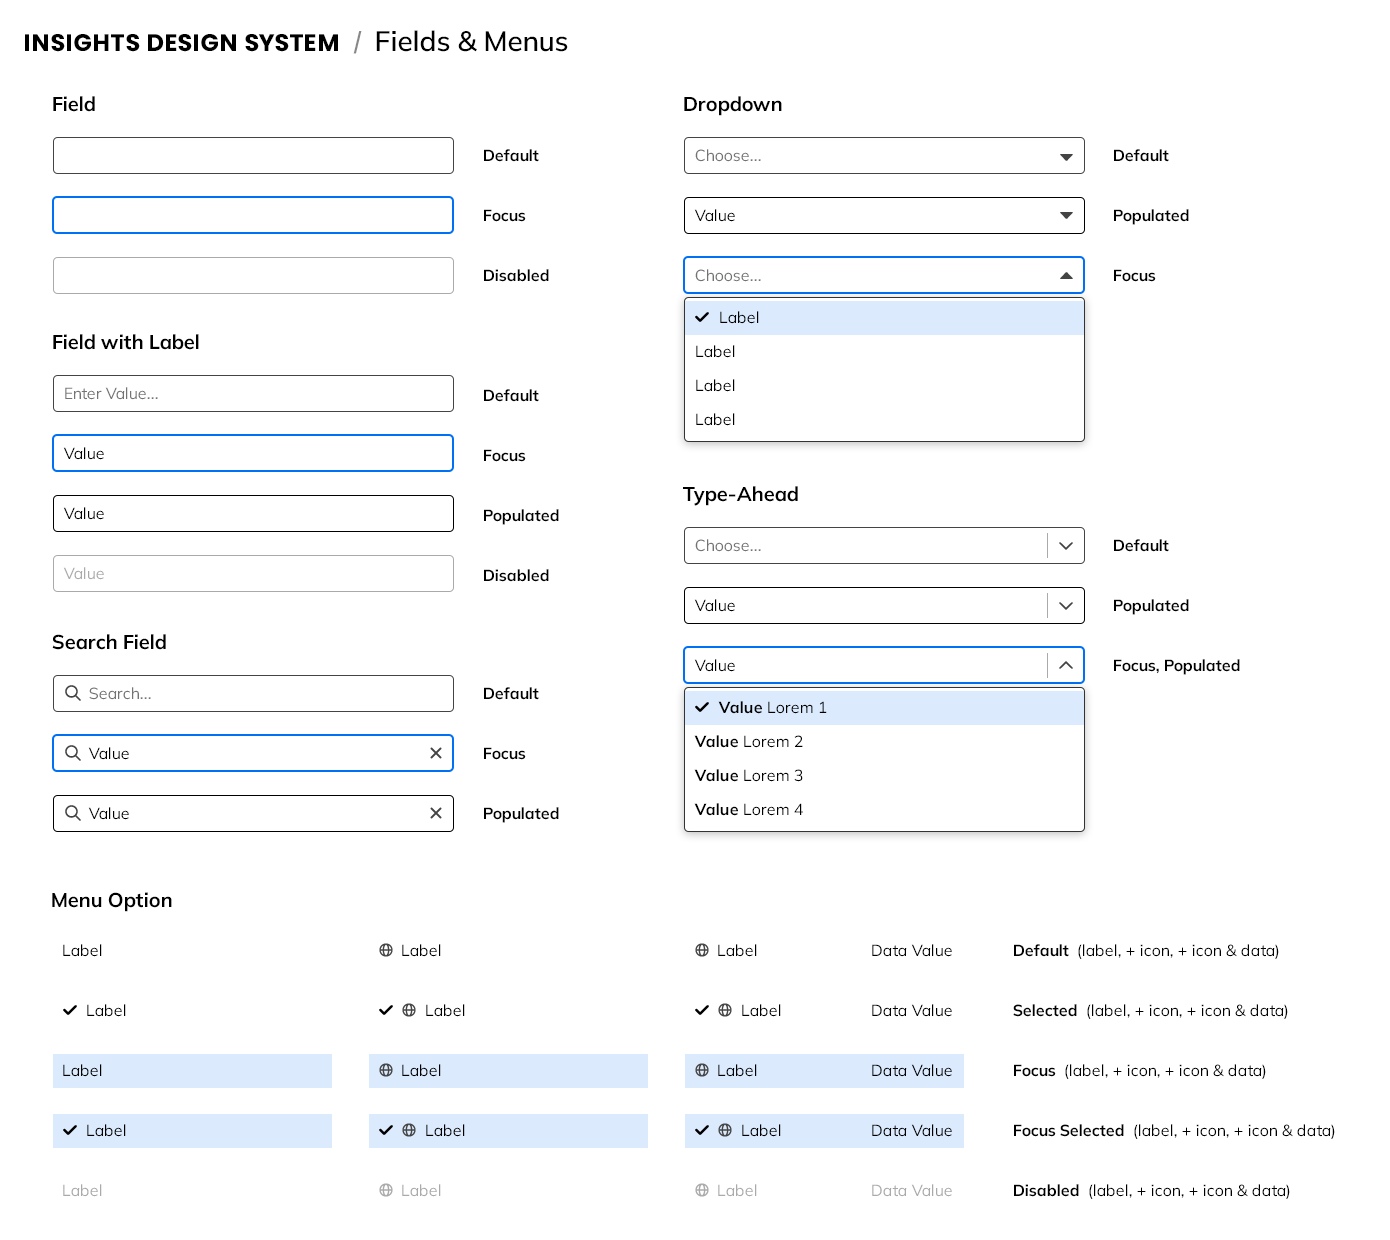1390x1240 pixels.
Task: Expand the populated Type-Ahead chevron
Action: coord(1065,605)
